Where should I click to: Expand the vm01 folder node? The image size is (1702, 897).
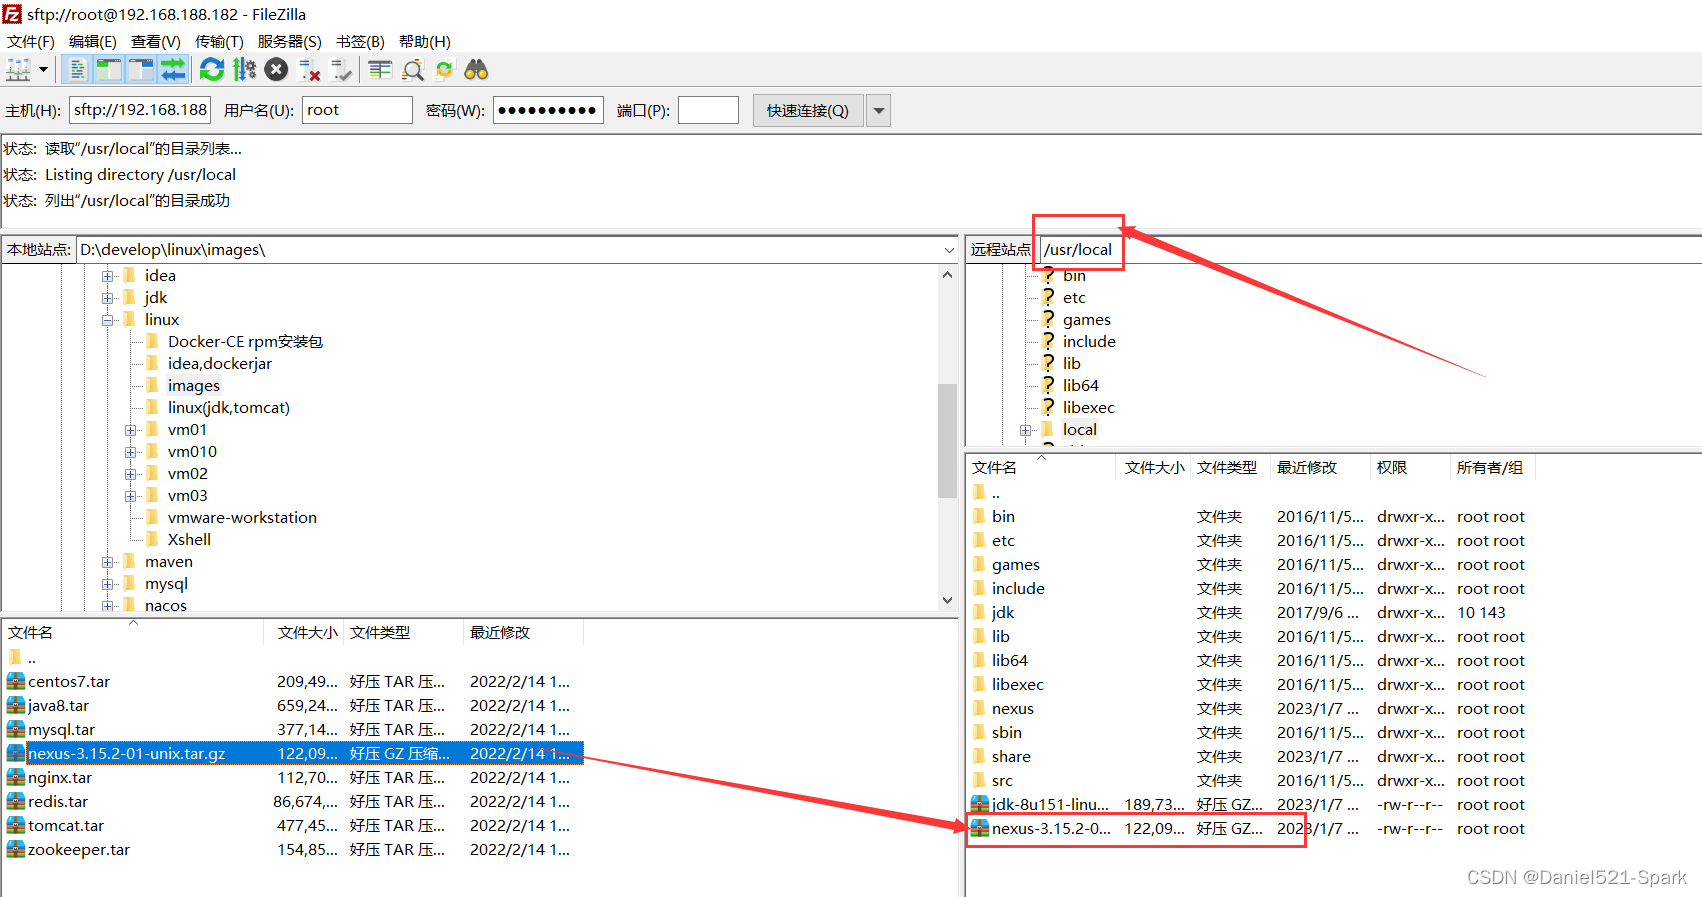point(131,430)
